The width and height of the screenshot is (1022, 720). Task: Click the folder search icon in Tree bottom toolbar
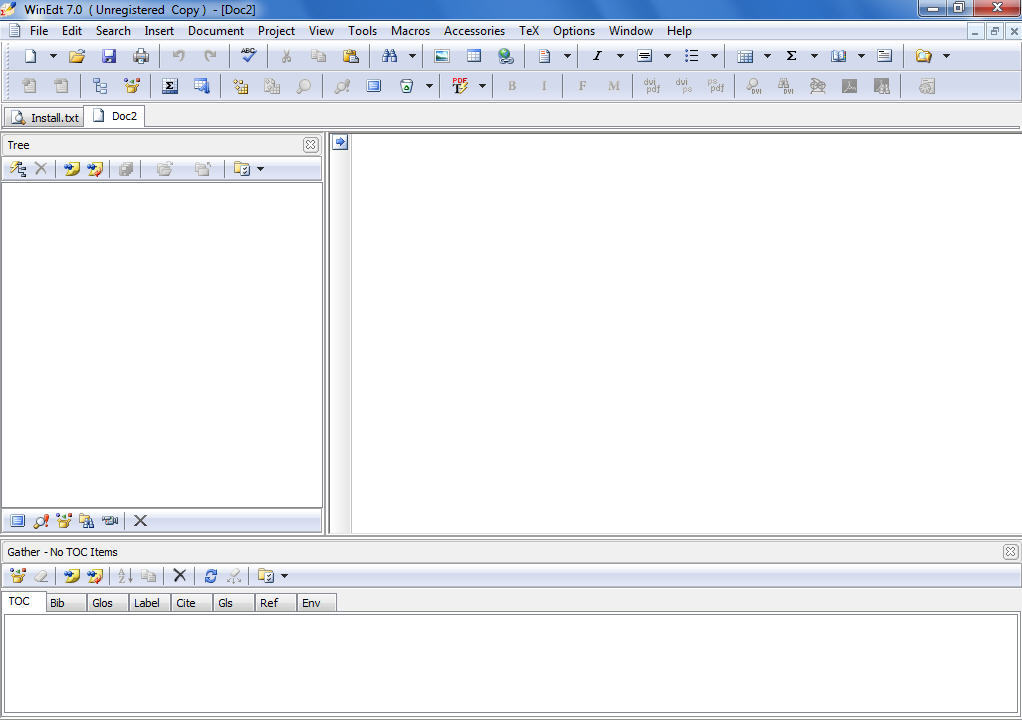[87, 521]
